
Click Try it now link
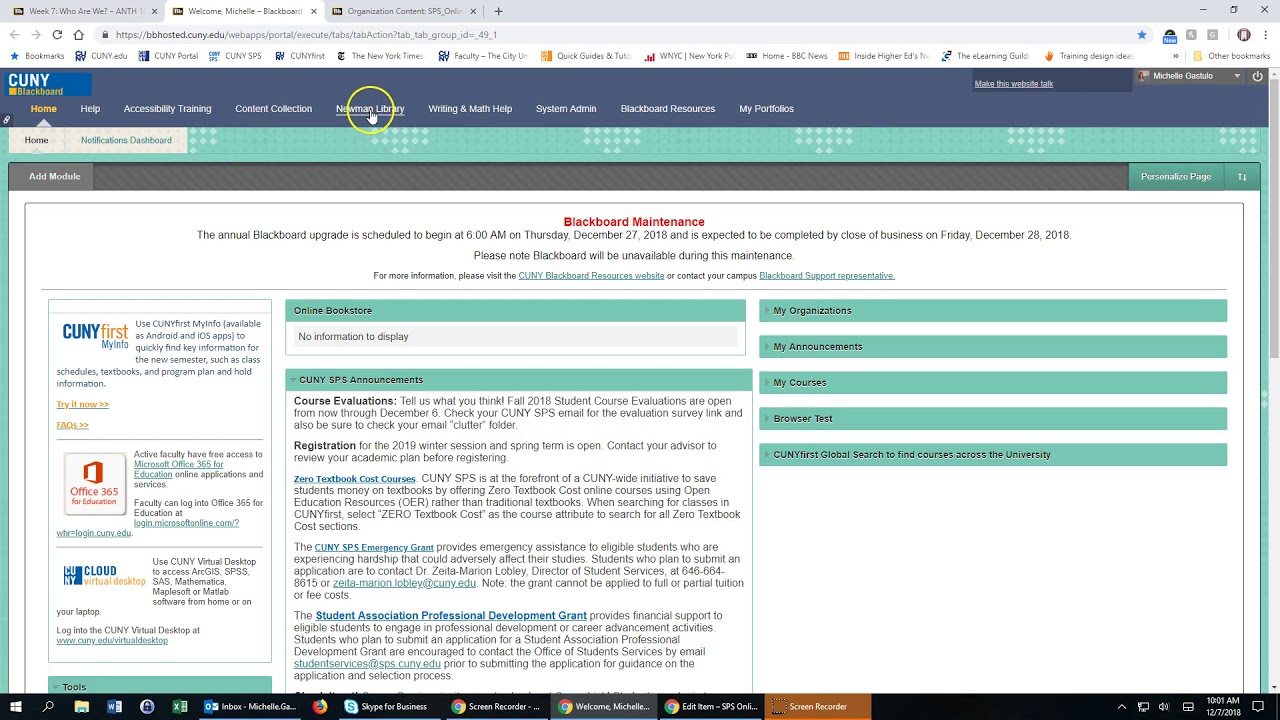coord(82,405)
